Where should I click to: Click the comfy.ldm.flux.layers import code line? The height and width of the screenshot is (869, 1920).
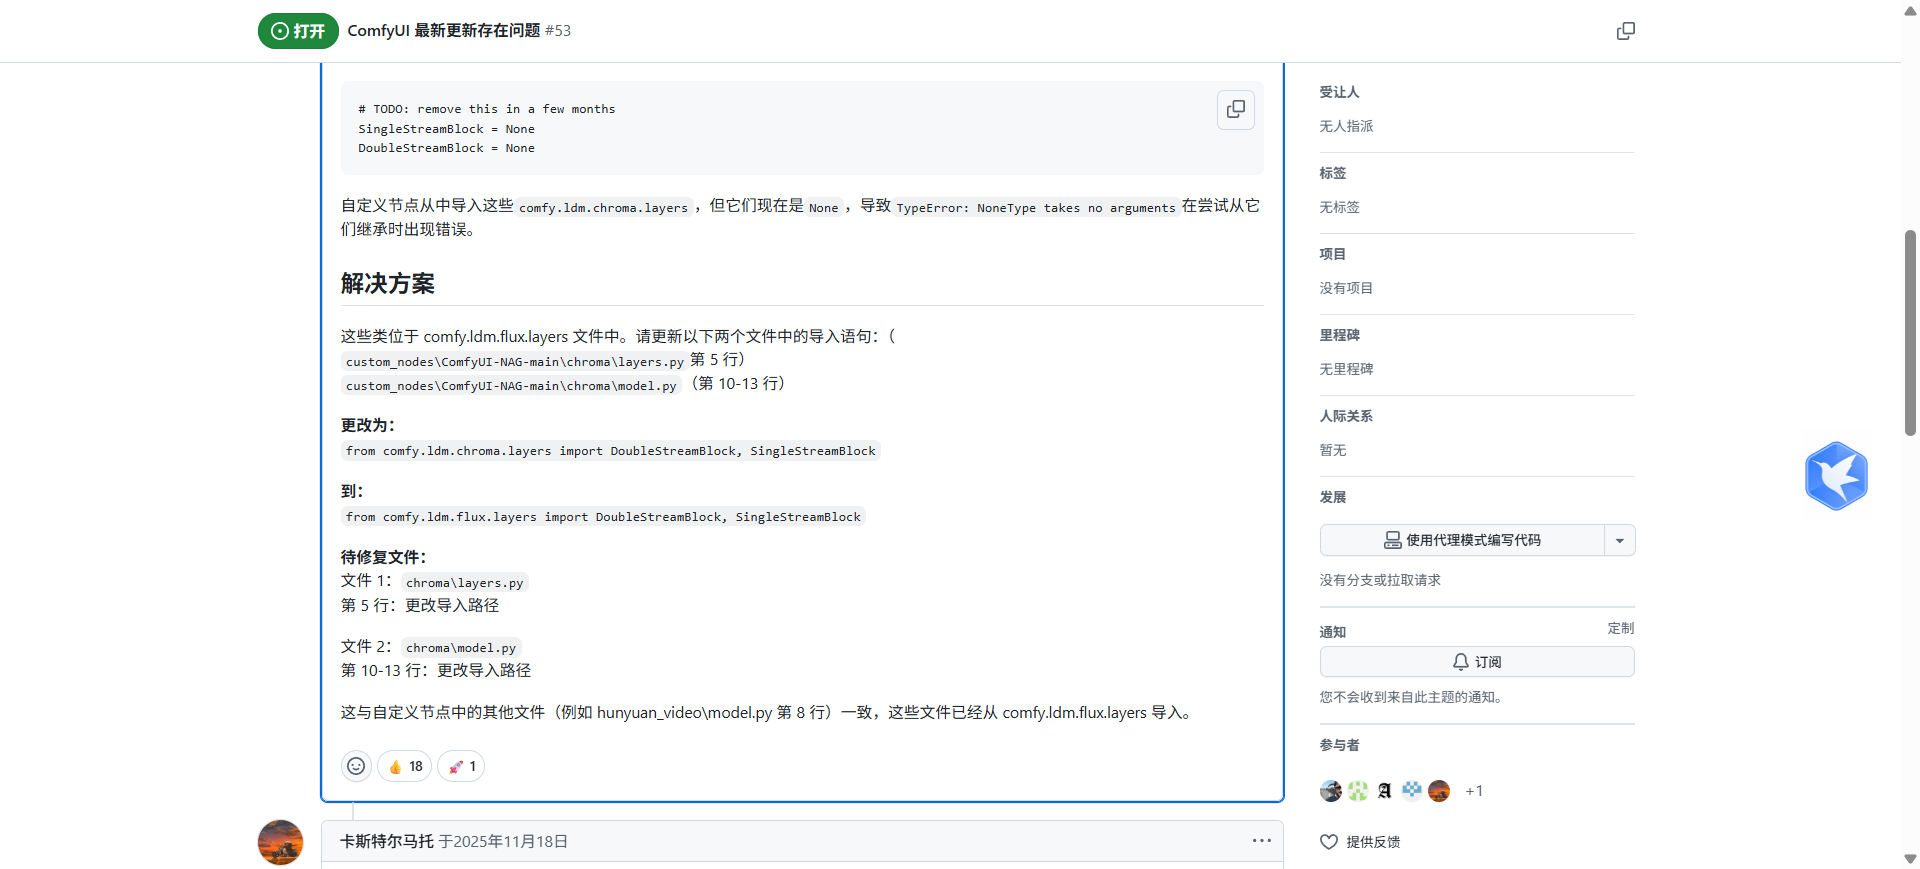click(603, 517)
